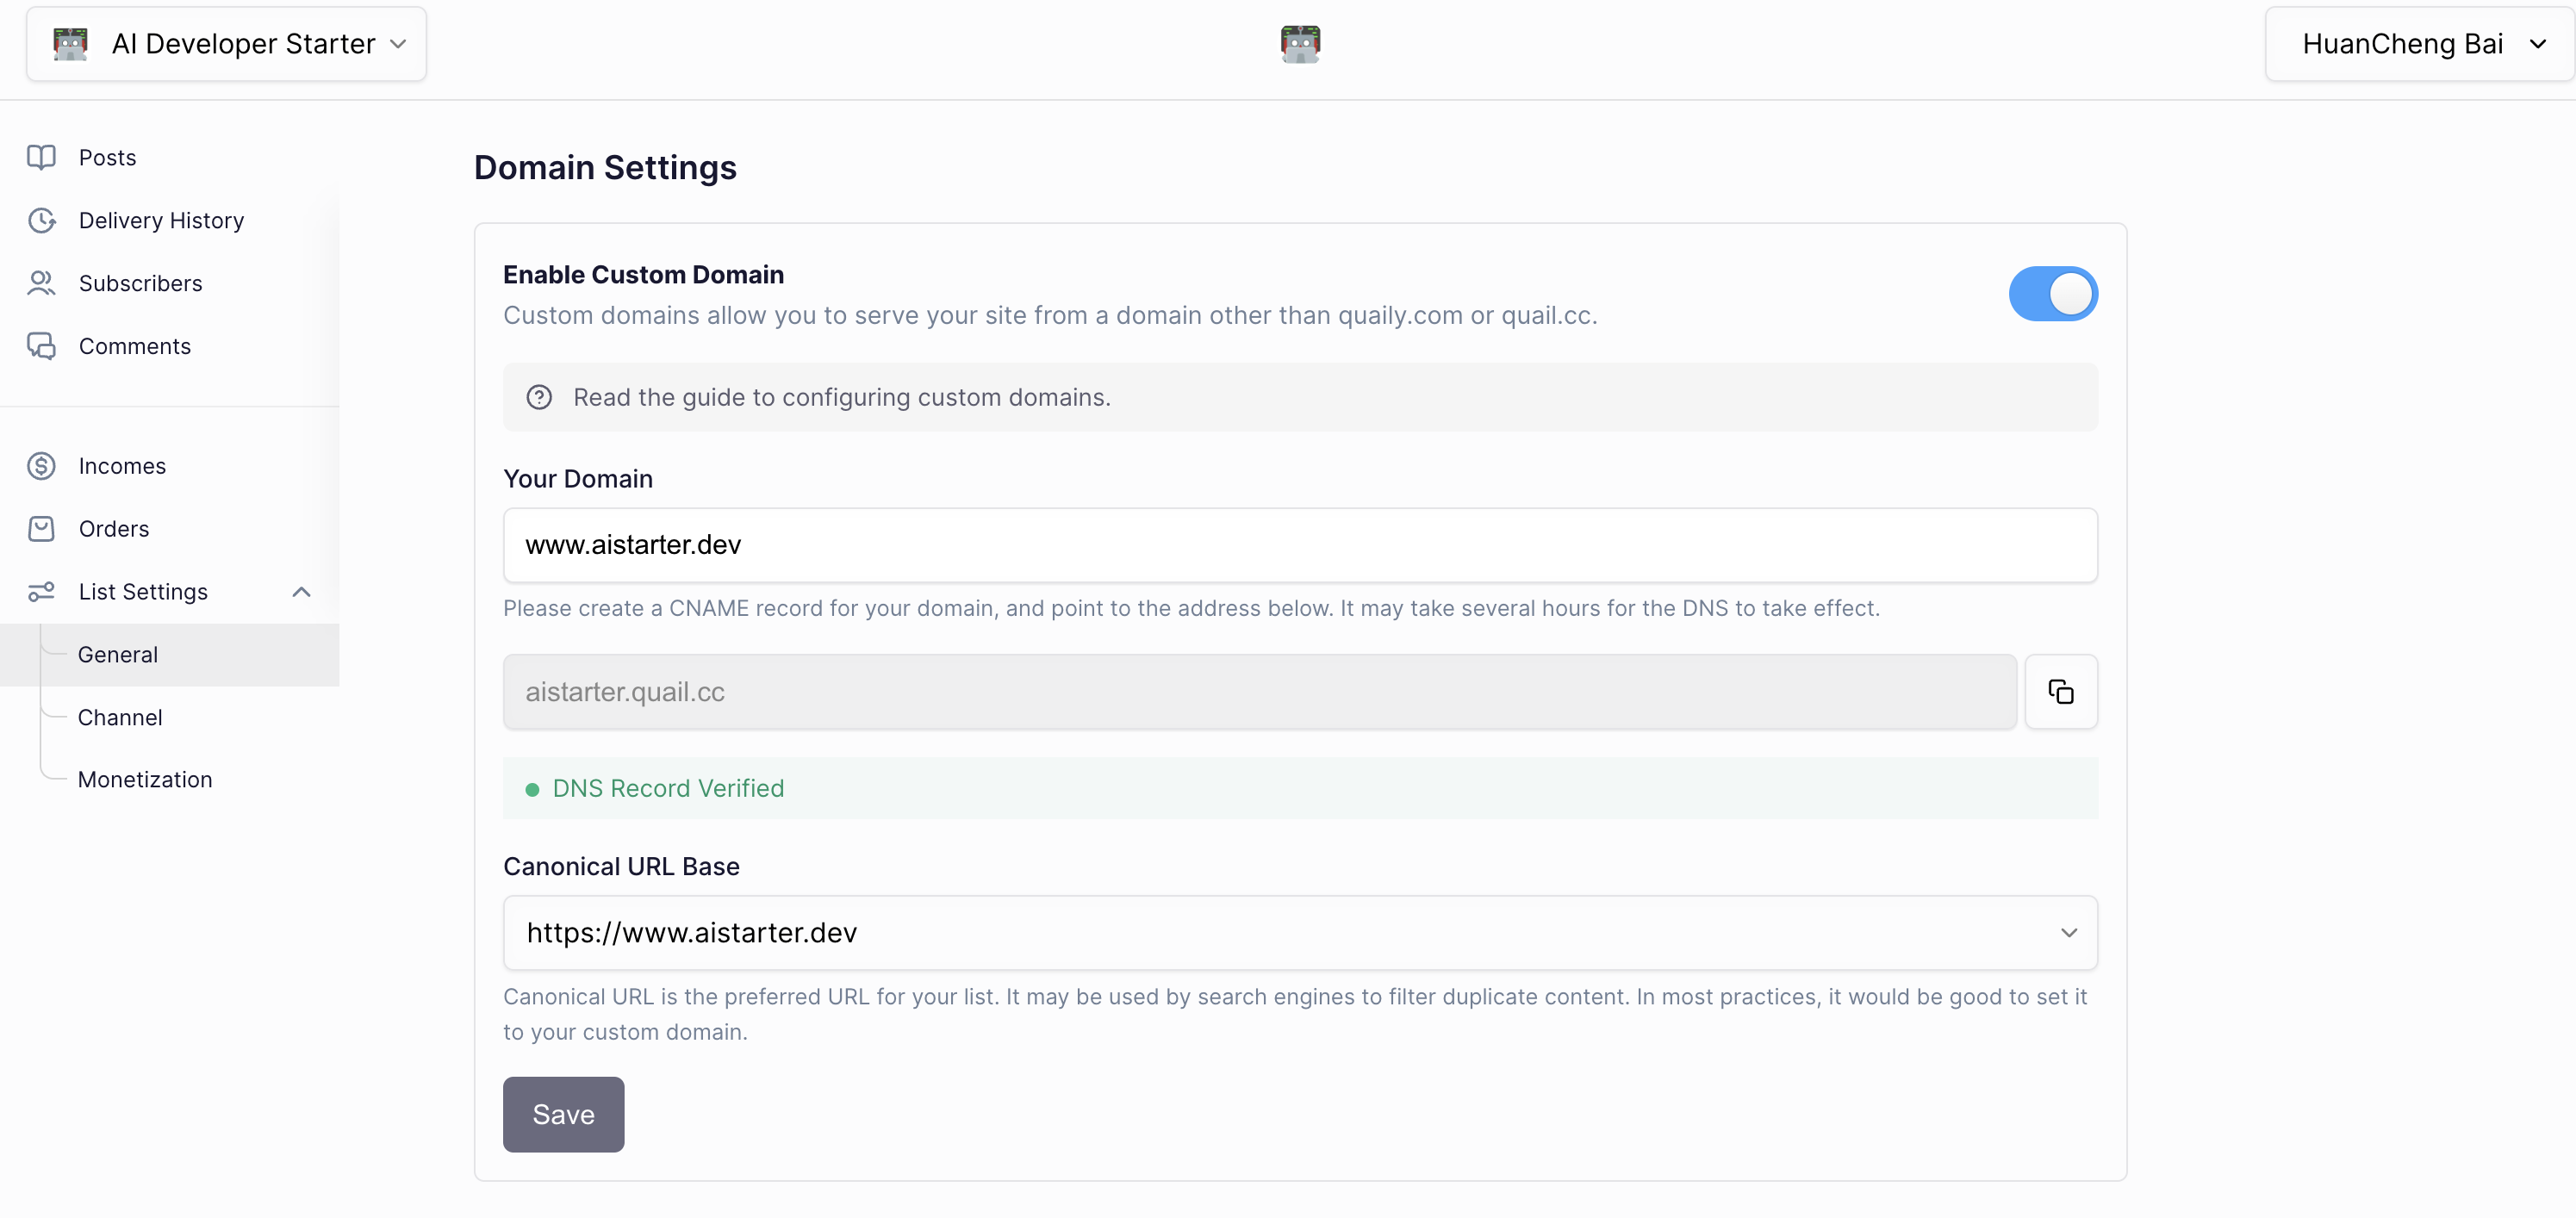Select the General settings item
This screenshot has width=2576, height=1218.
[118, 655]
